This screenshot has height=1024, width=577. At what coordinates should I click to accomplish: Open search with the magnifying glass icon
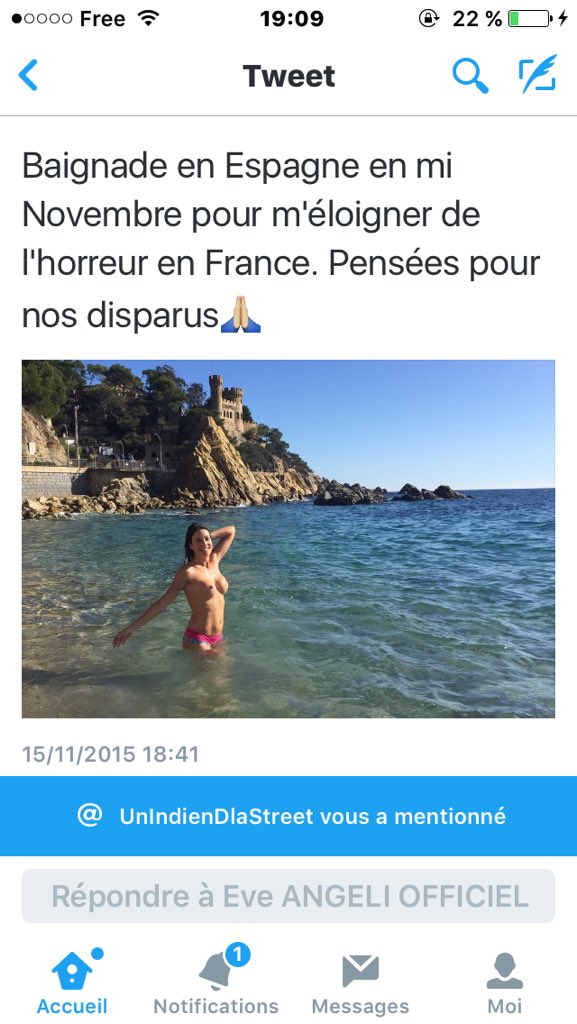click(x=470, y=75)
